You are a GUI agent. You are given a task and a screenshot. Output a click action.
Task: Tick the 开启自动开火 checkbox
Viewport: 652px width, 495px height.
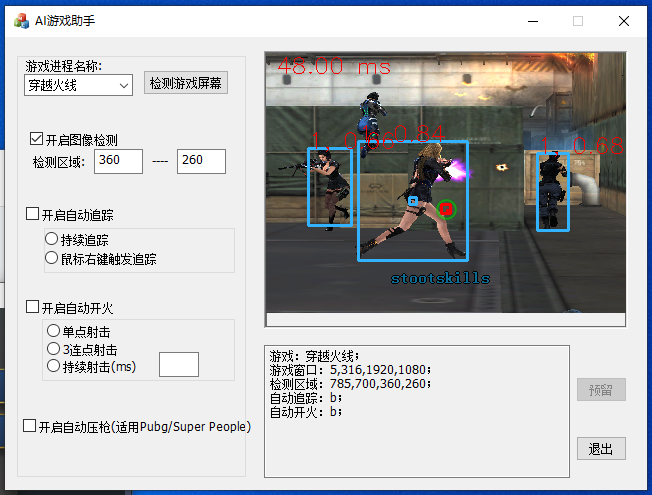(32, 307)
